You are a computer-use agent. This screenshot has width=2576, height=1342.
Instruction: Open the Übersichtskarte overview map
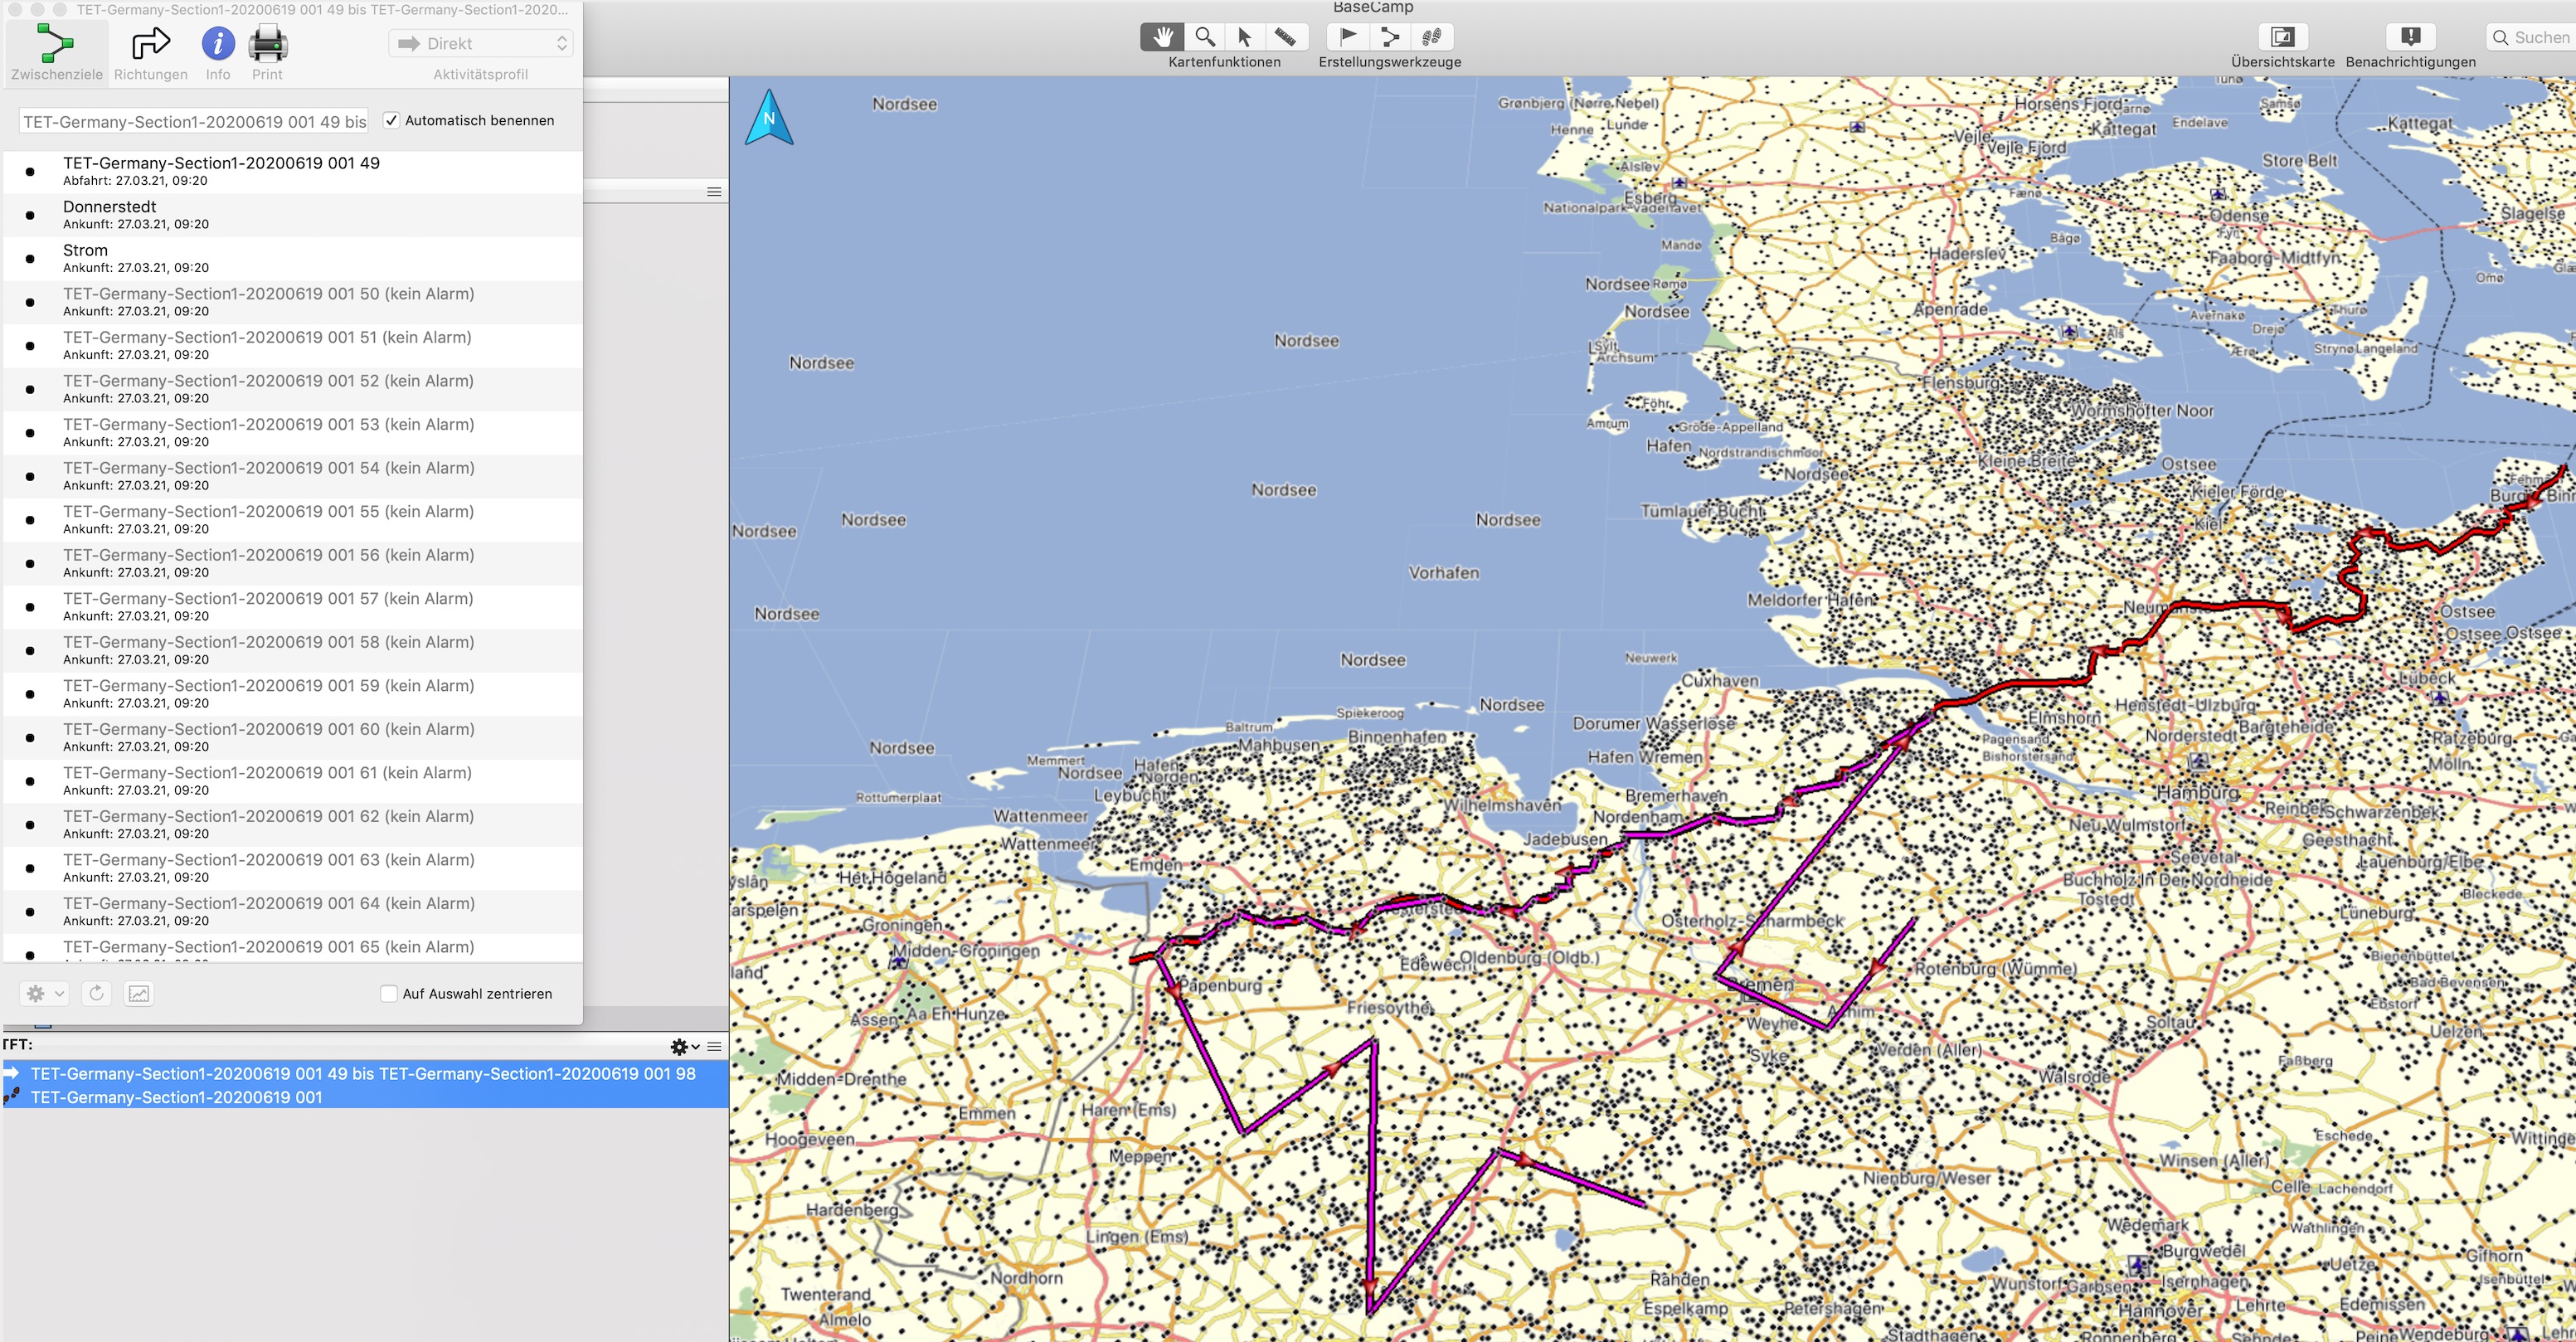tap(2282, 37)
